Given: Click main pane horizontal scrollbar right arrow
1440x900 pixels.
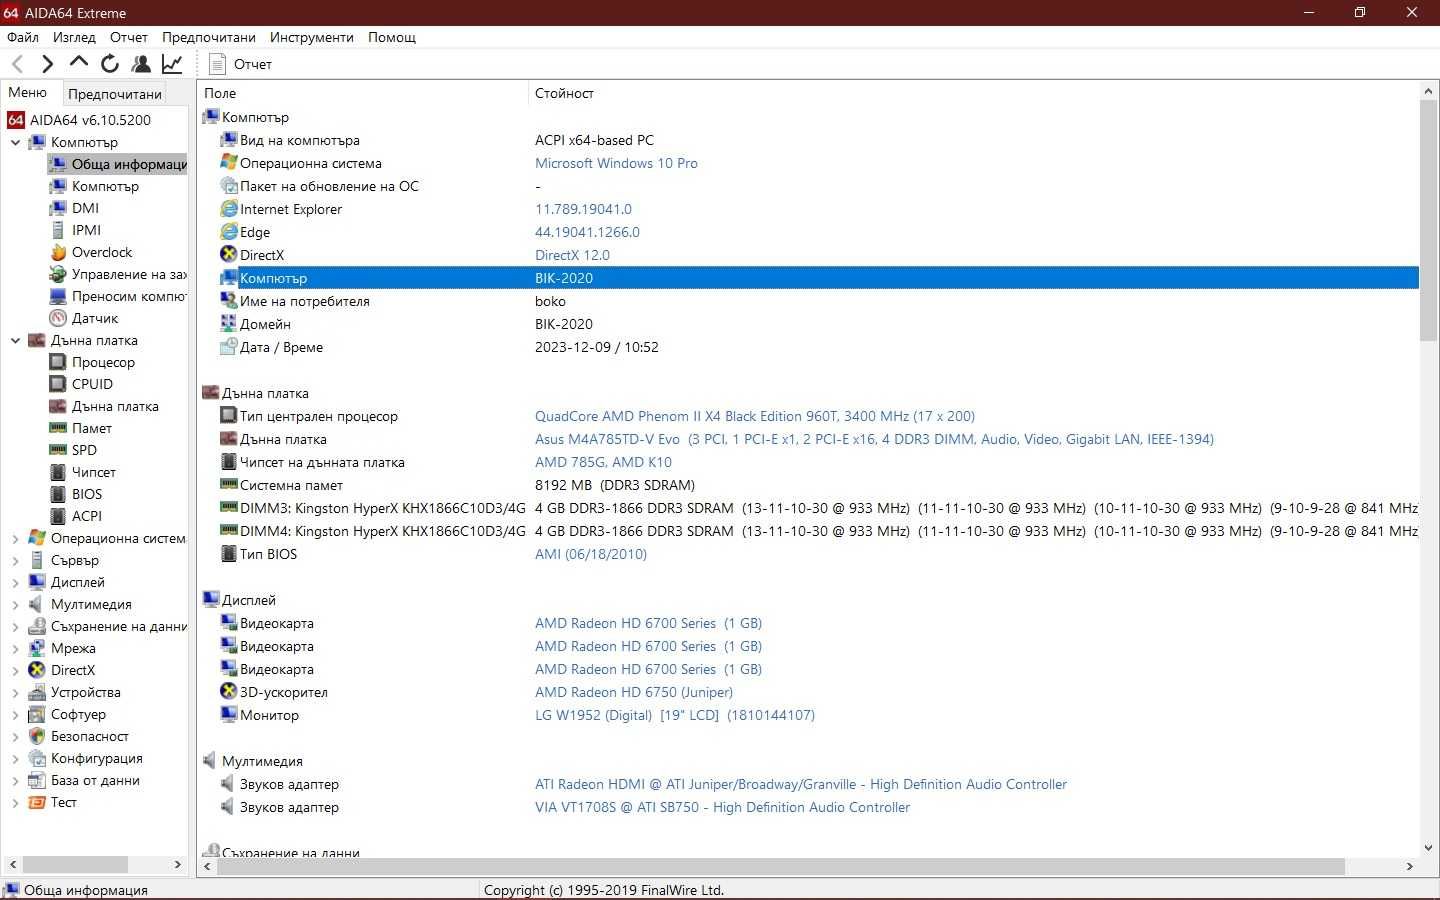Looking at the screenshot, I should [x=1409, y=866].
